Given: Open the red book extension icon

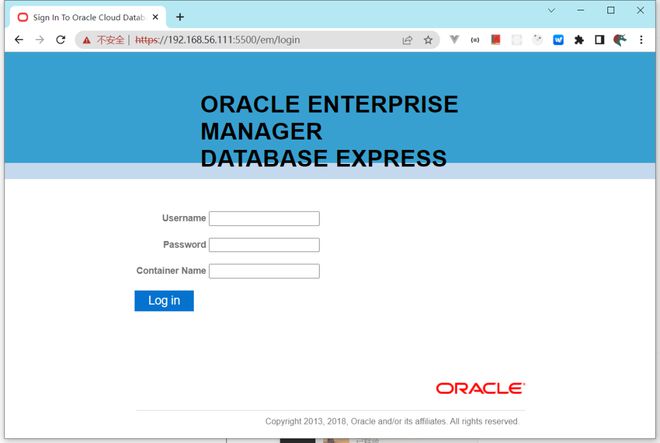Looking at the screenshot, I should pyautogui.click(x=495, y=40).
